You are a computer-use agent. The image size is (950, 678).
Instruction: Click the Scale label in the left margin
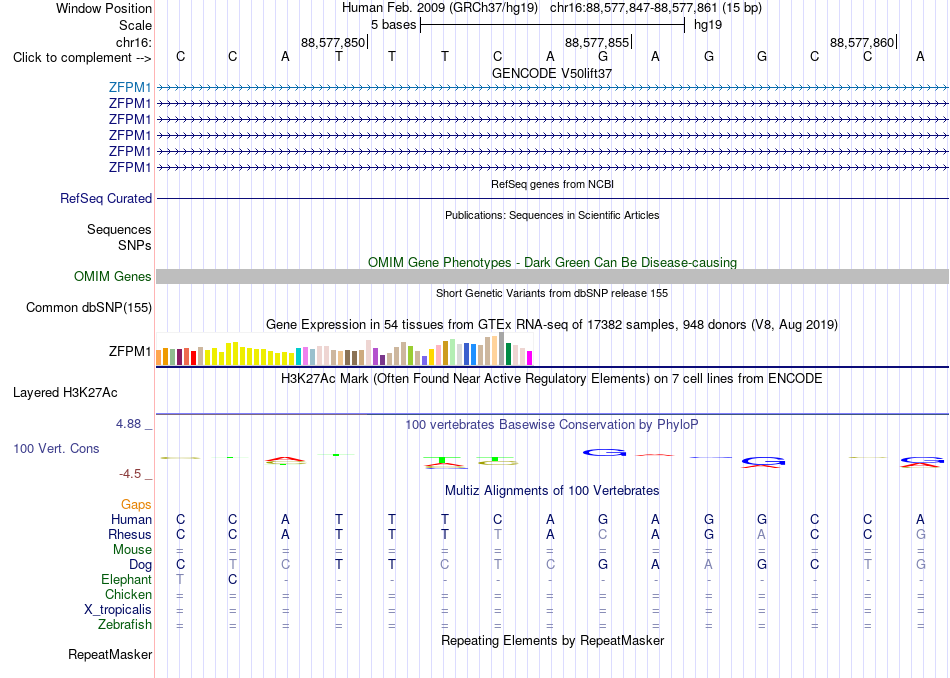tap(135, 25)
